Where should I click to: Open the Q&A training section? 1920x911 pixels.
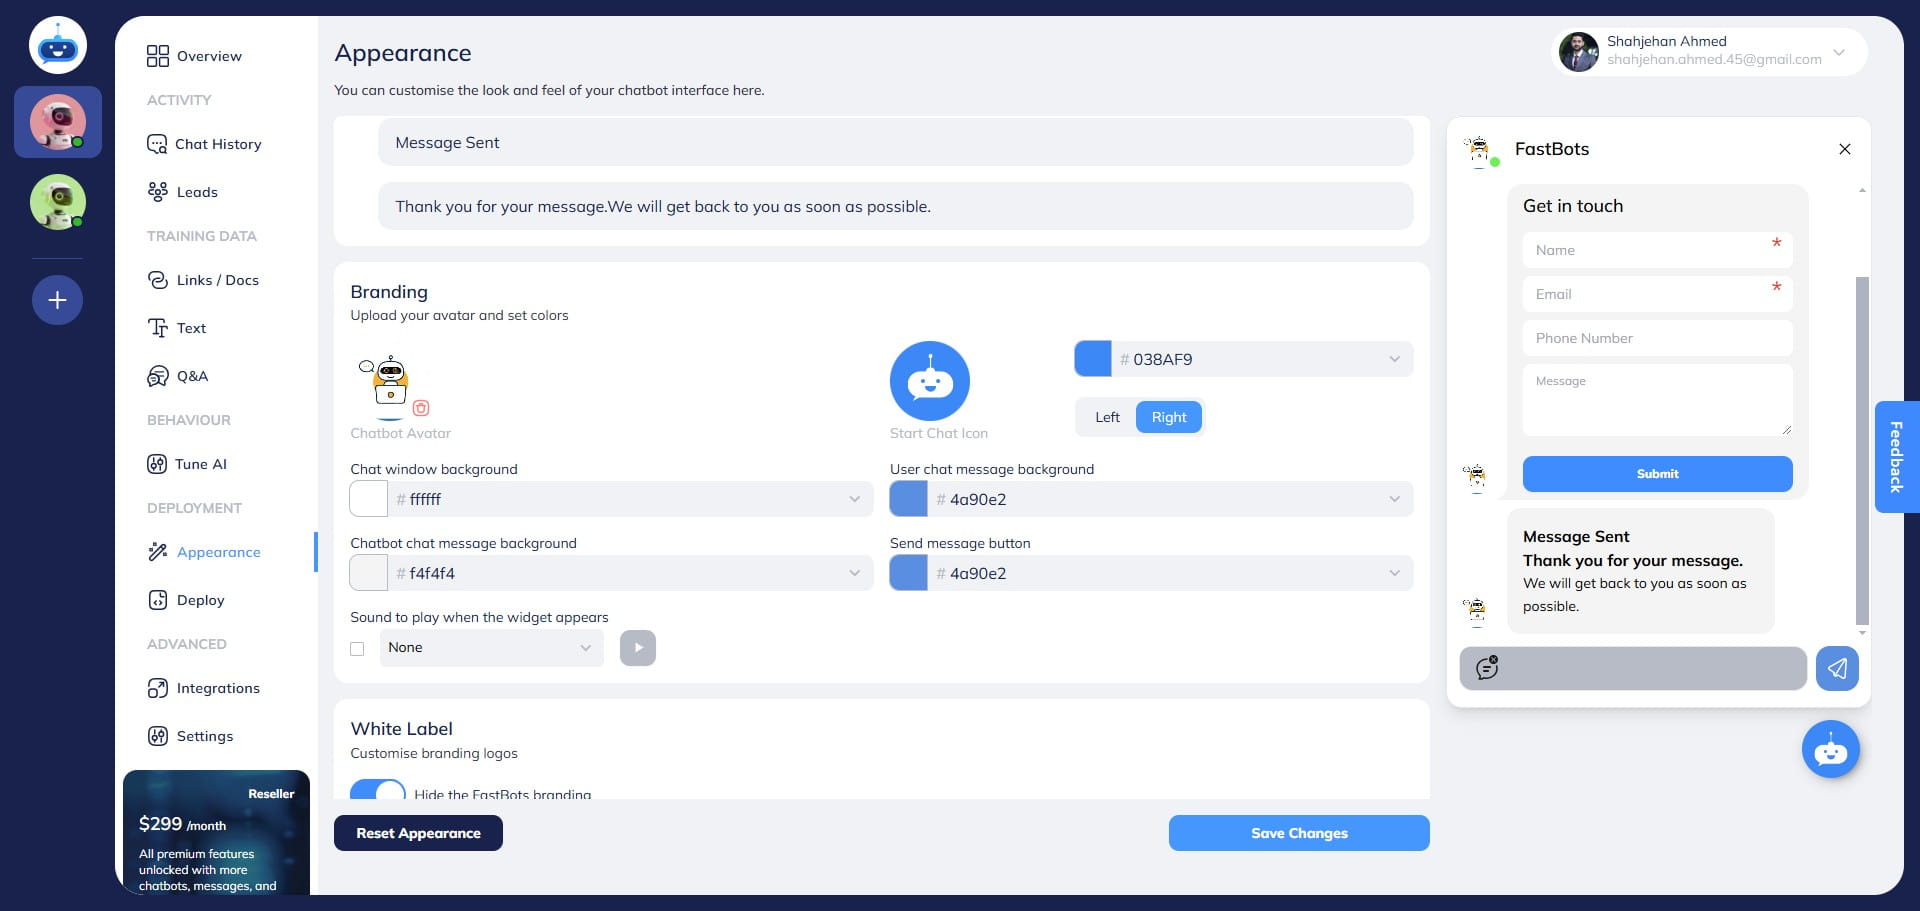coord(191,376)
